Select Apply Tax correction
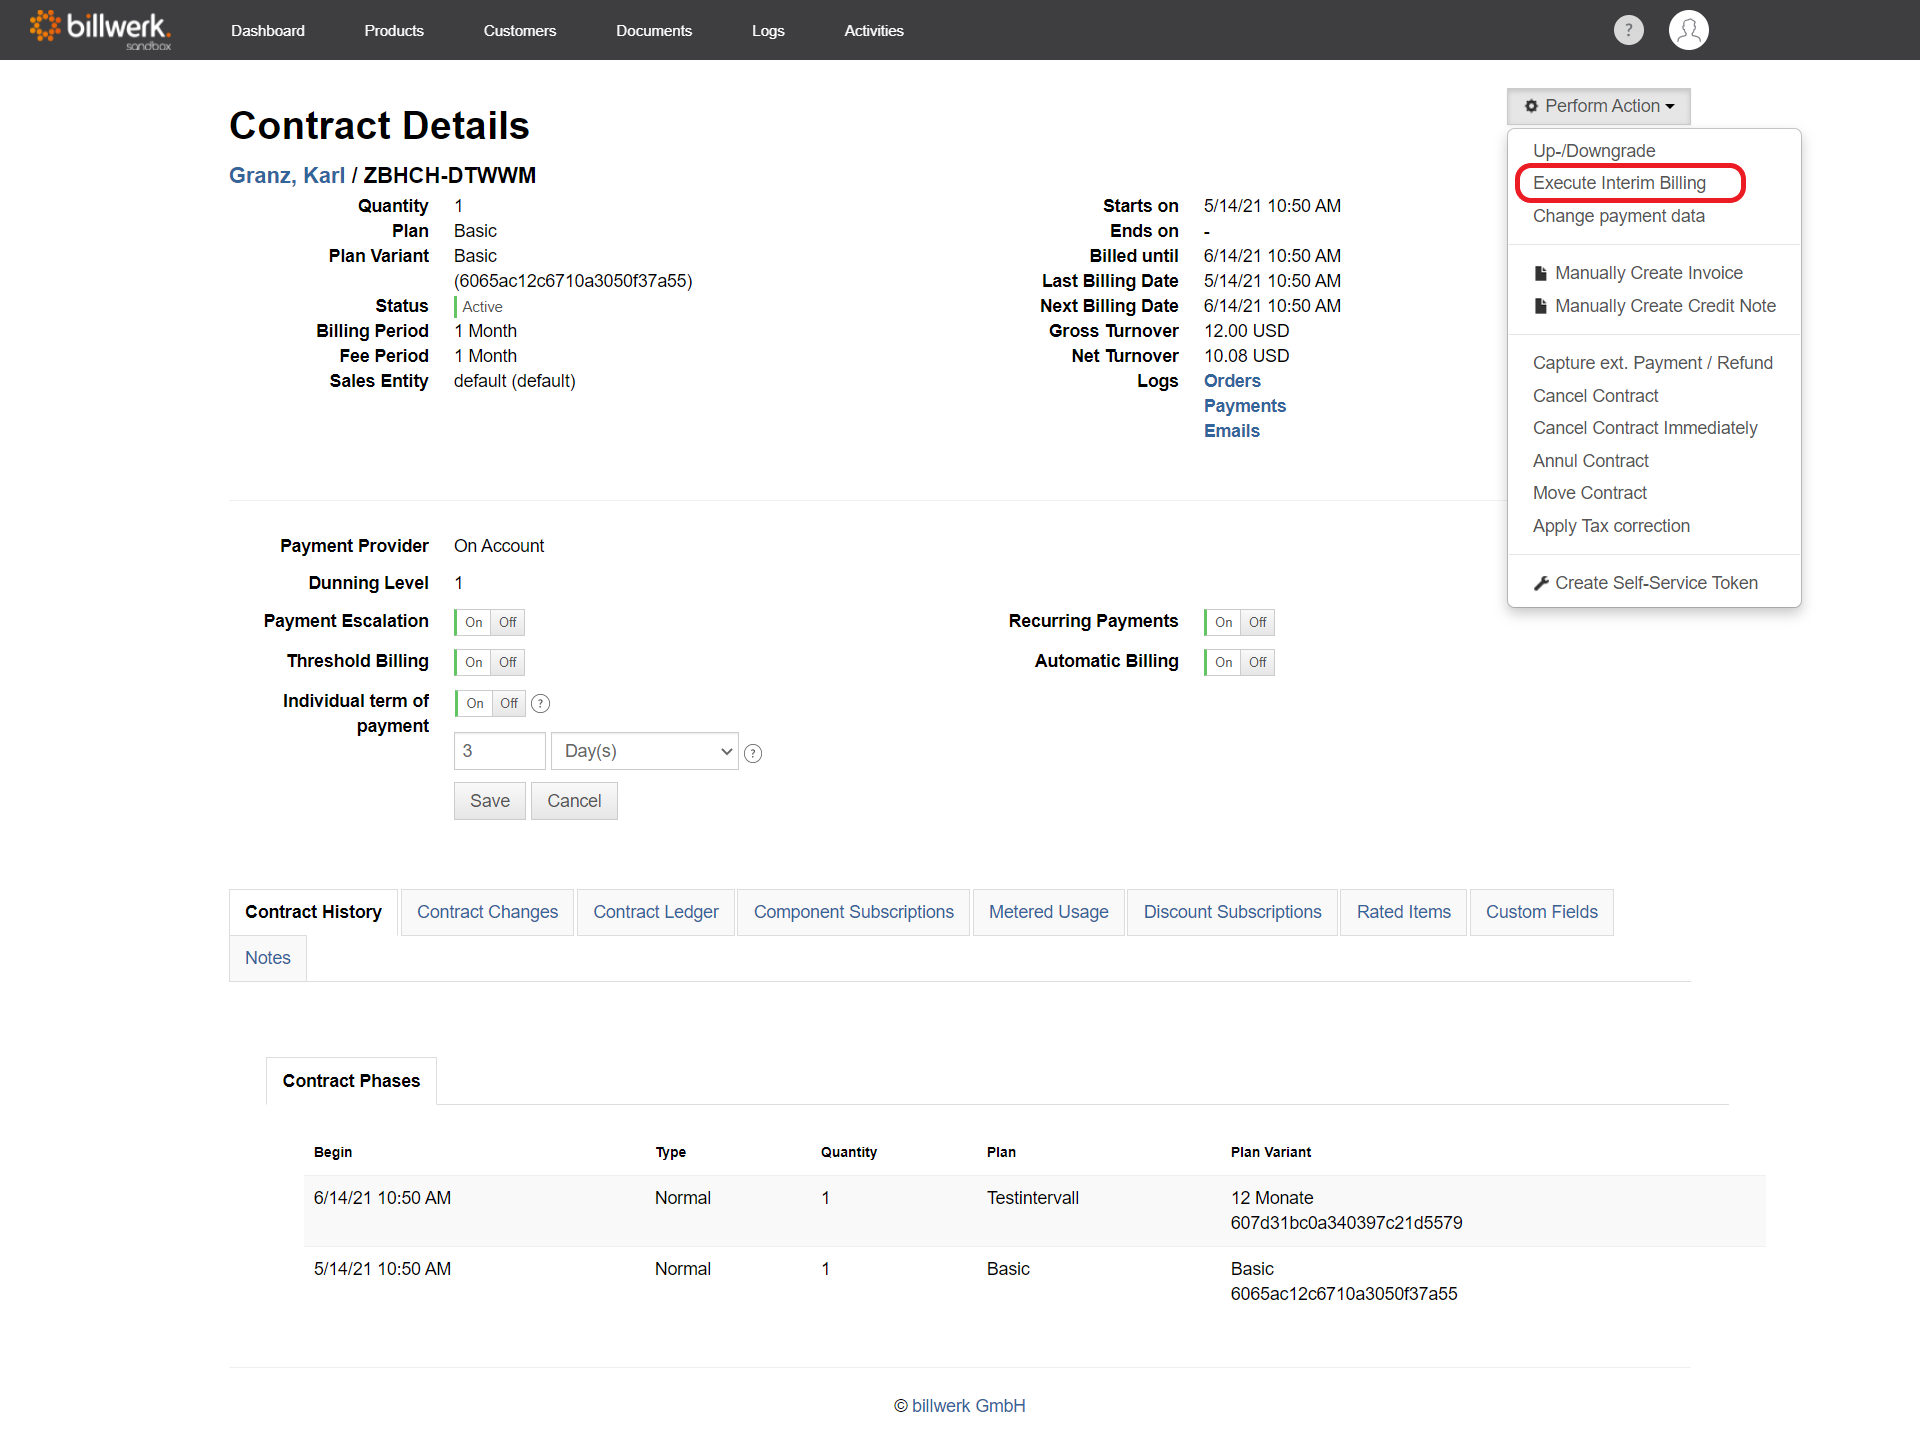Viewport: 1920px width, 1432px height. point(1611,526)
